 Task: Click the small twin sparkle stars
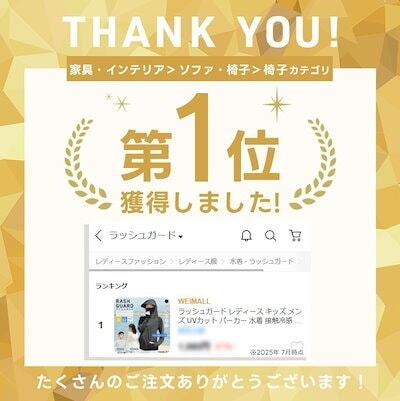tap(118, 102)
